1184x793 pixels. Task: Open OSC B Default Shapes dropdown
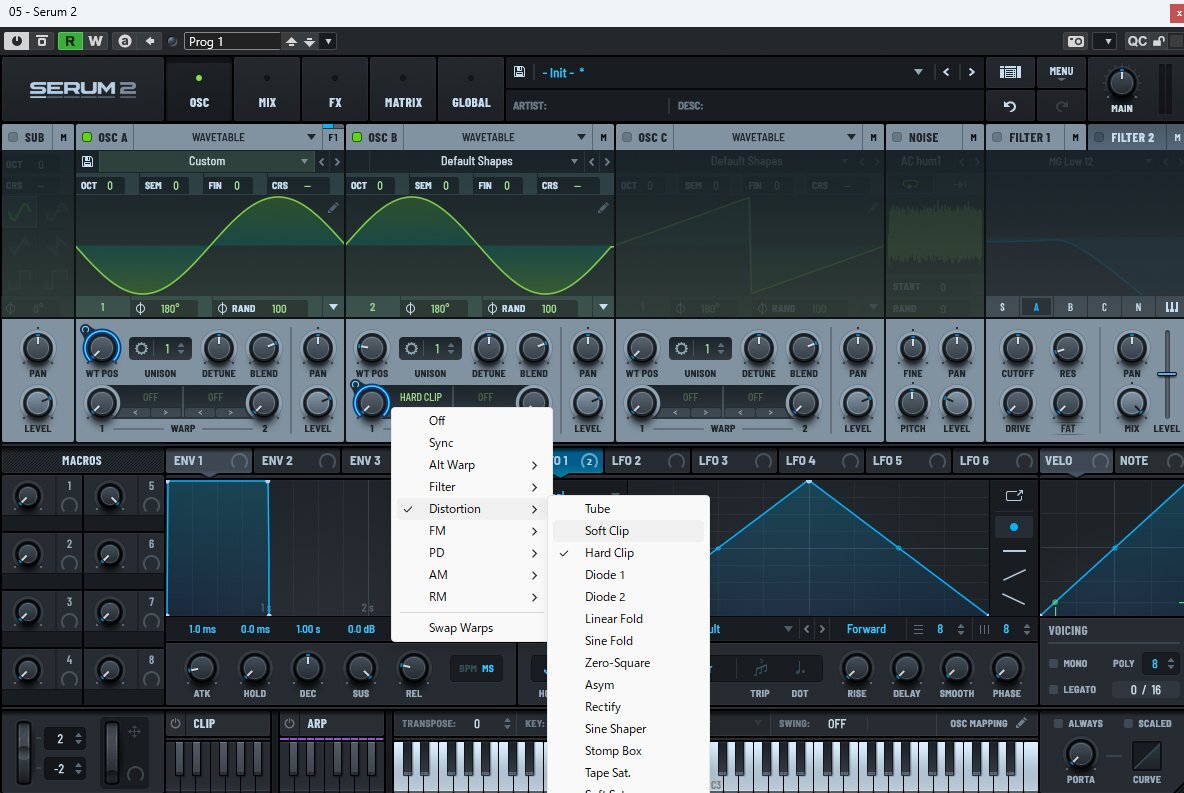pyautogui.click(x=476, y=162)
